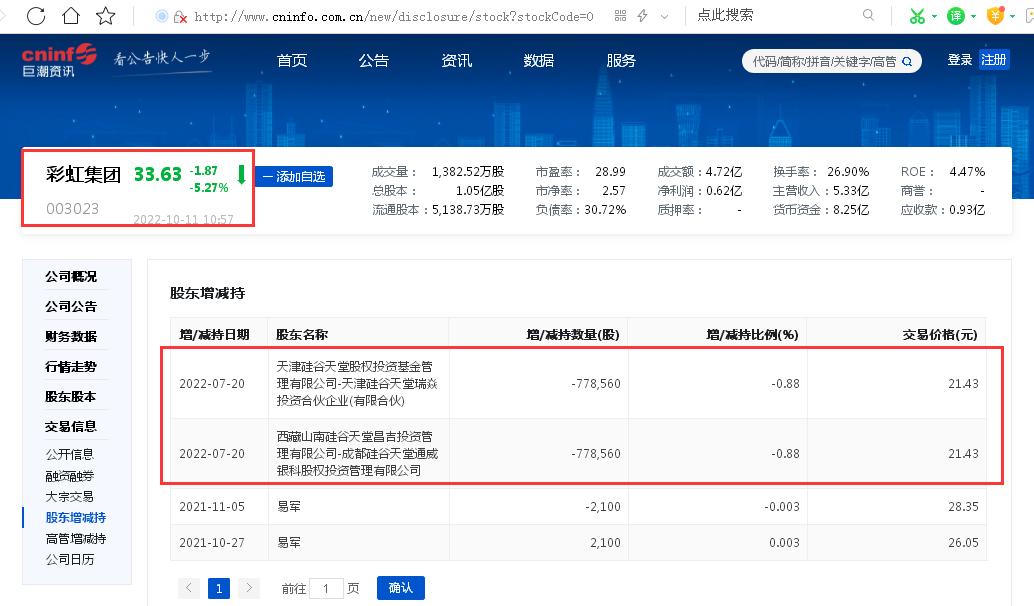Screen dimensions: 1034x606
Task: Reload the page with the refresh icon
Action: click(x=36, y=16)
